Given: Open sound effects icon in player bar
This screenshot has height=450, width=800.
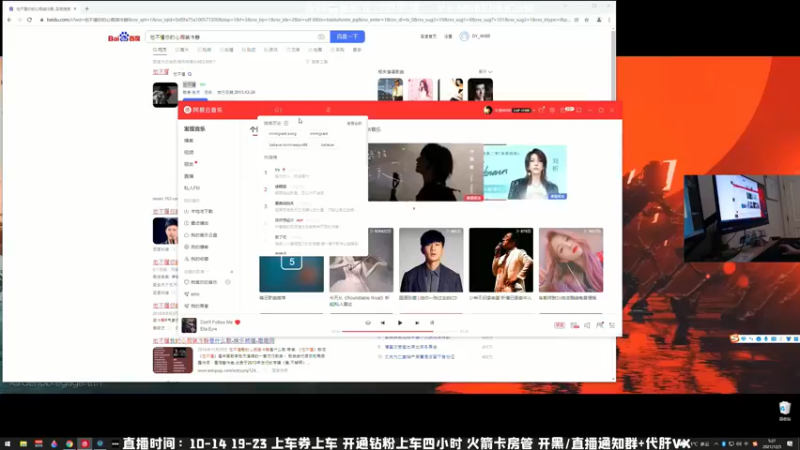Looking at the screenshot, I should pyautogui.click(x=574, y=325).
